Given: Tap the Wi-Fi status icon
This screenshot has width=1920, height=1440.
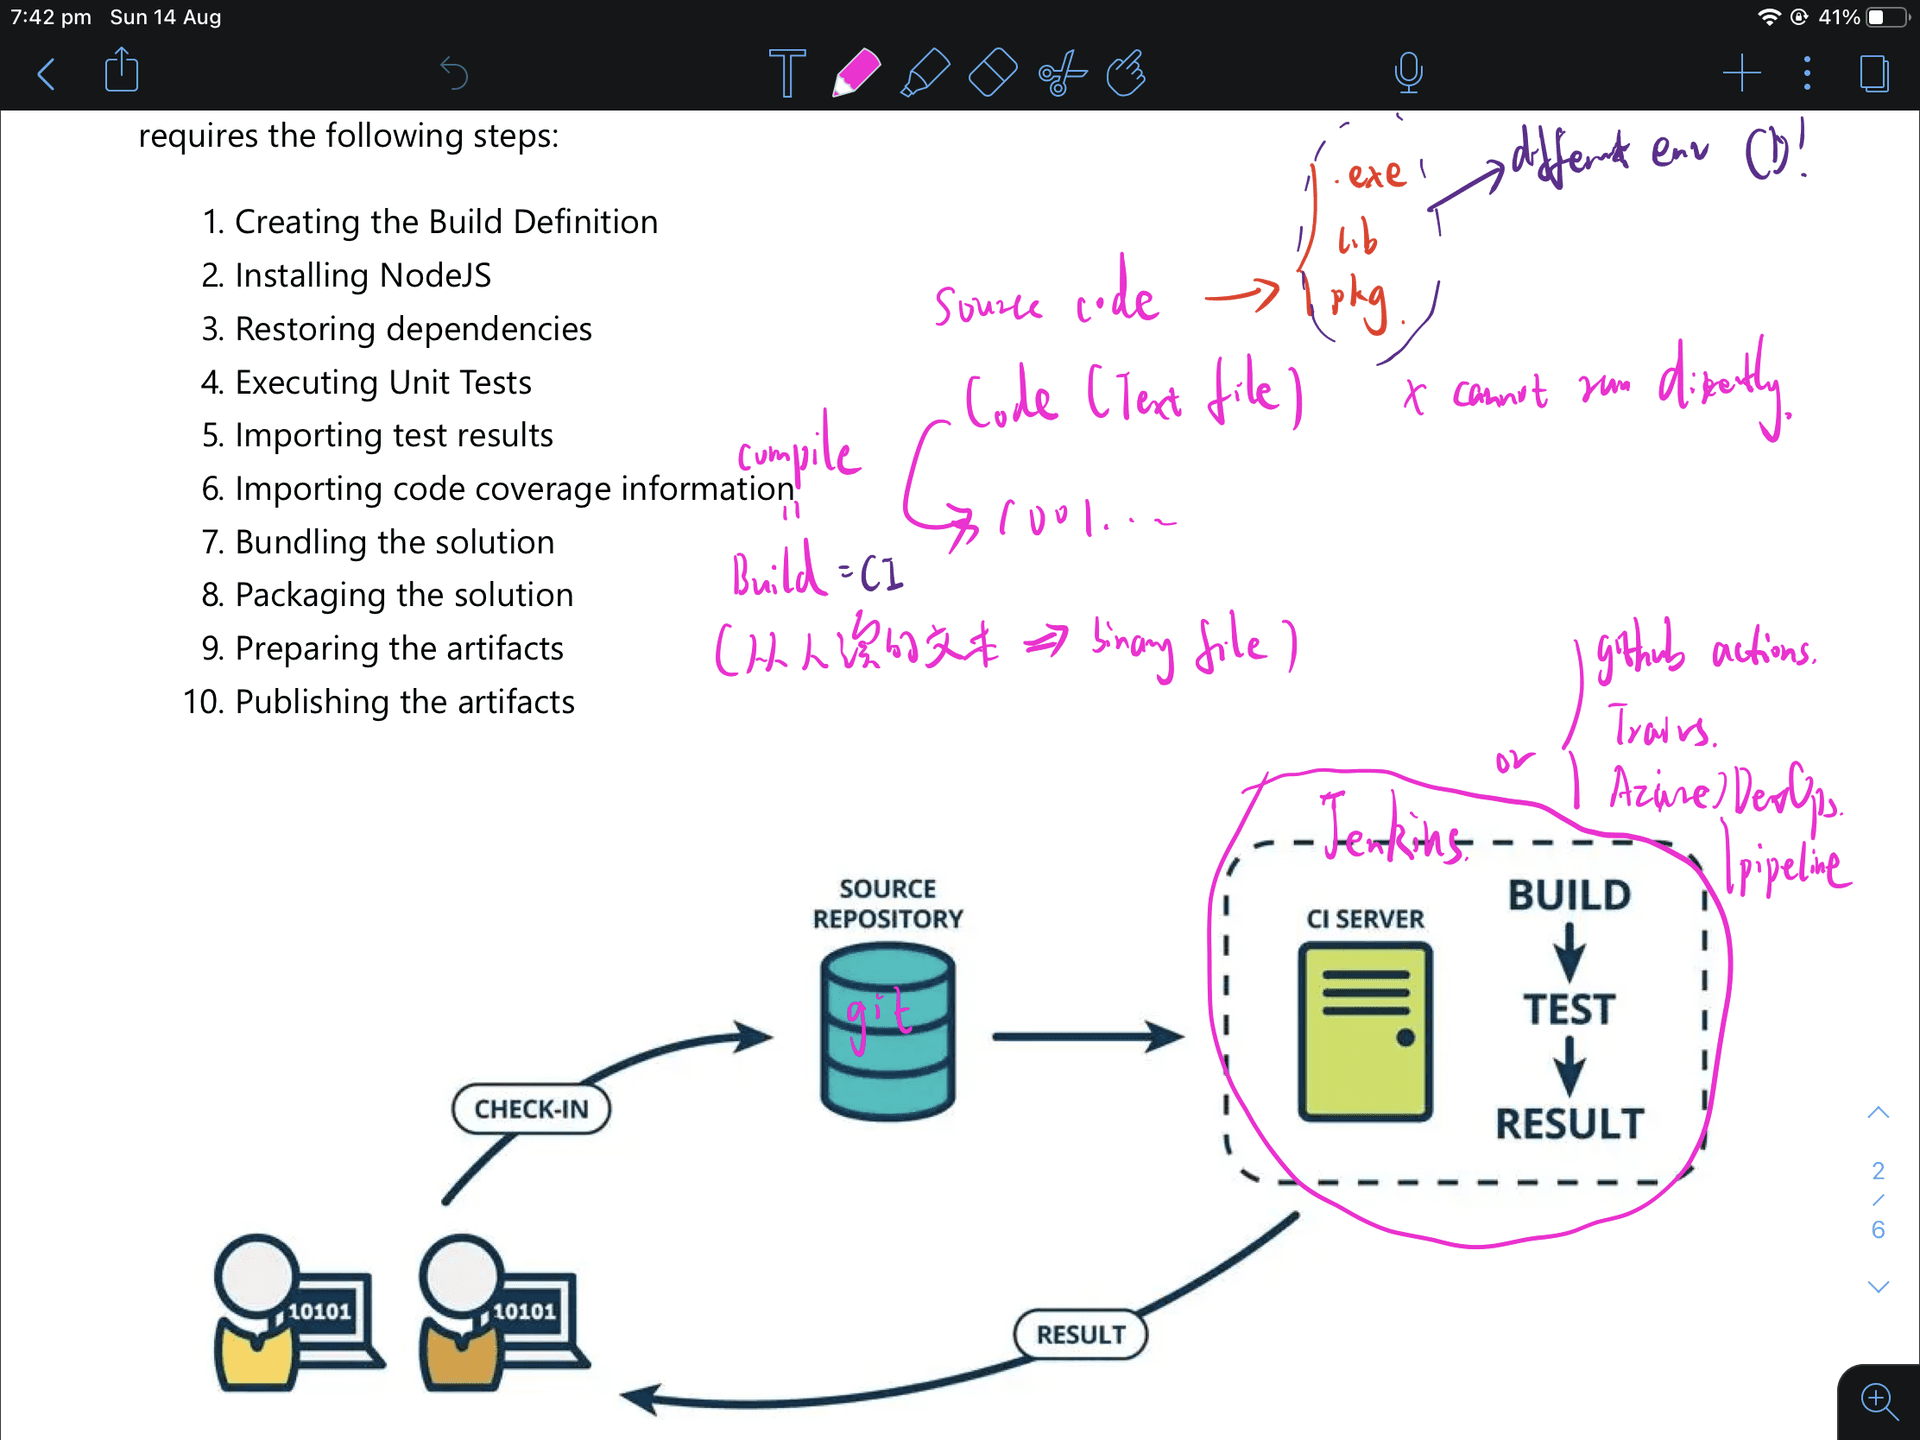Looking at the screenshot, I should [1768, 17].
